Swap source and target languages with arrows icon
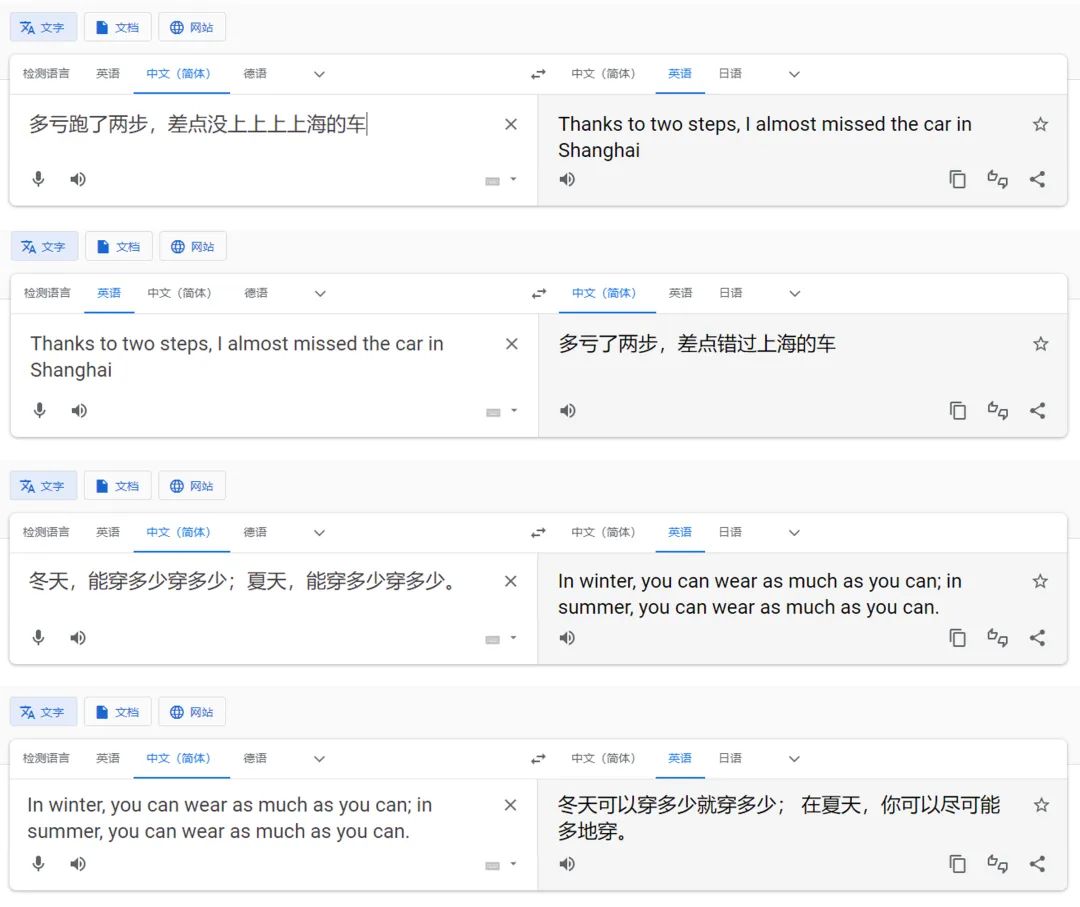 (538, 73)
